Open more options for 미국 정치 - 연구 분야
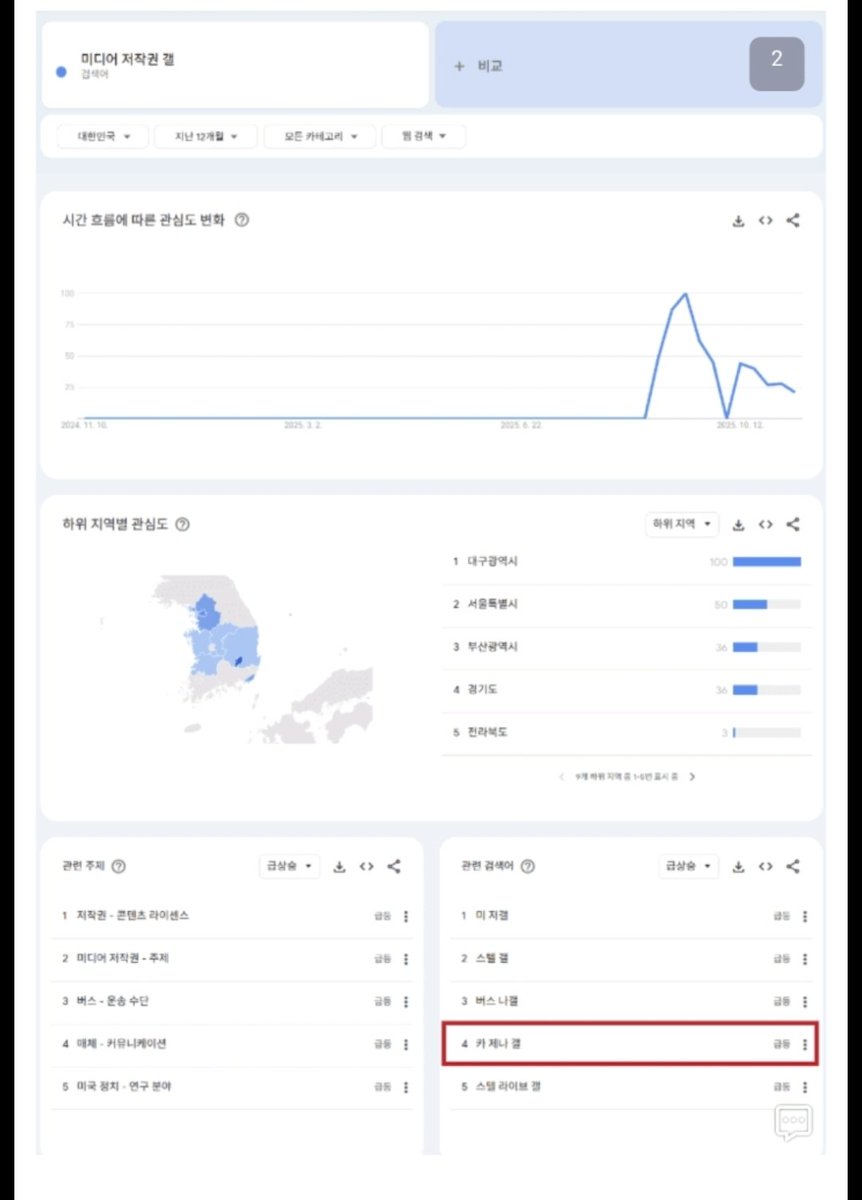The image size is (862, 1200). pos(405,1087)
